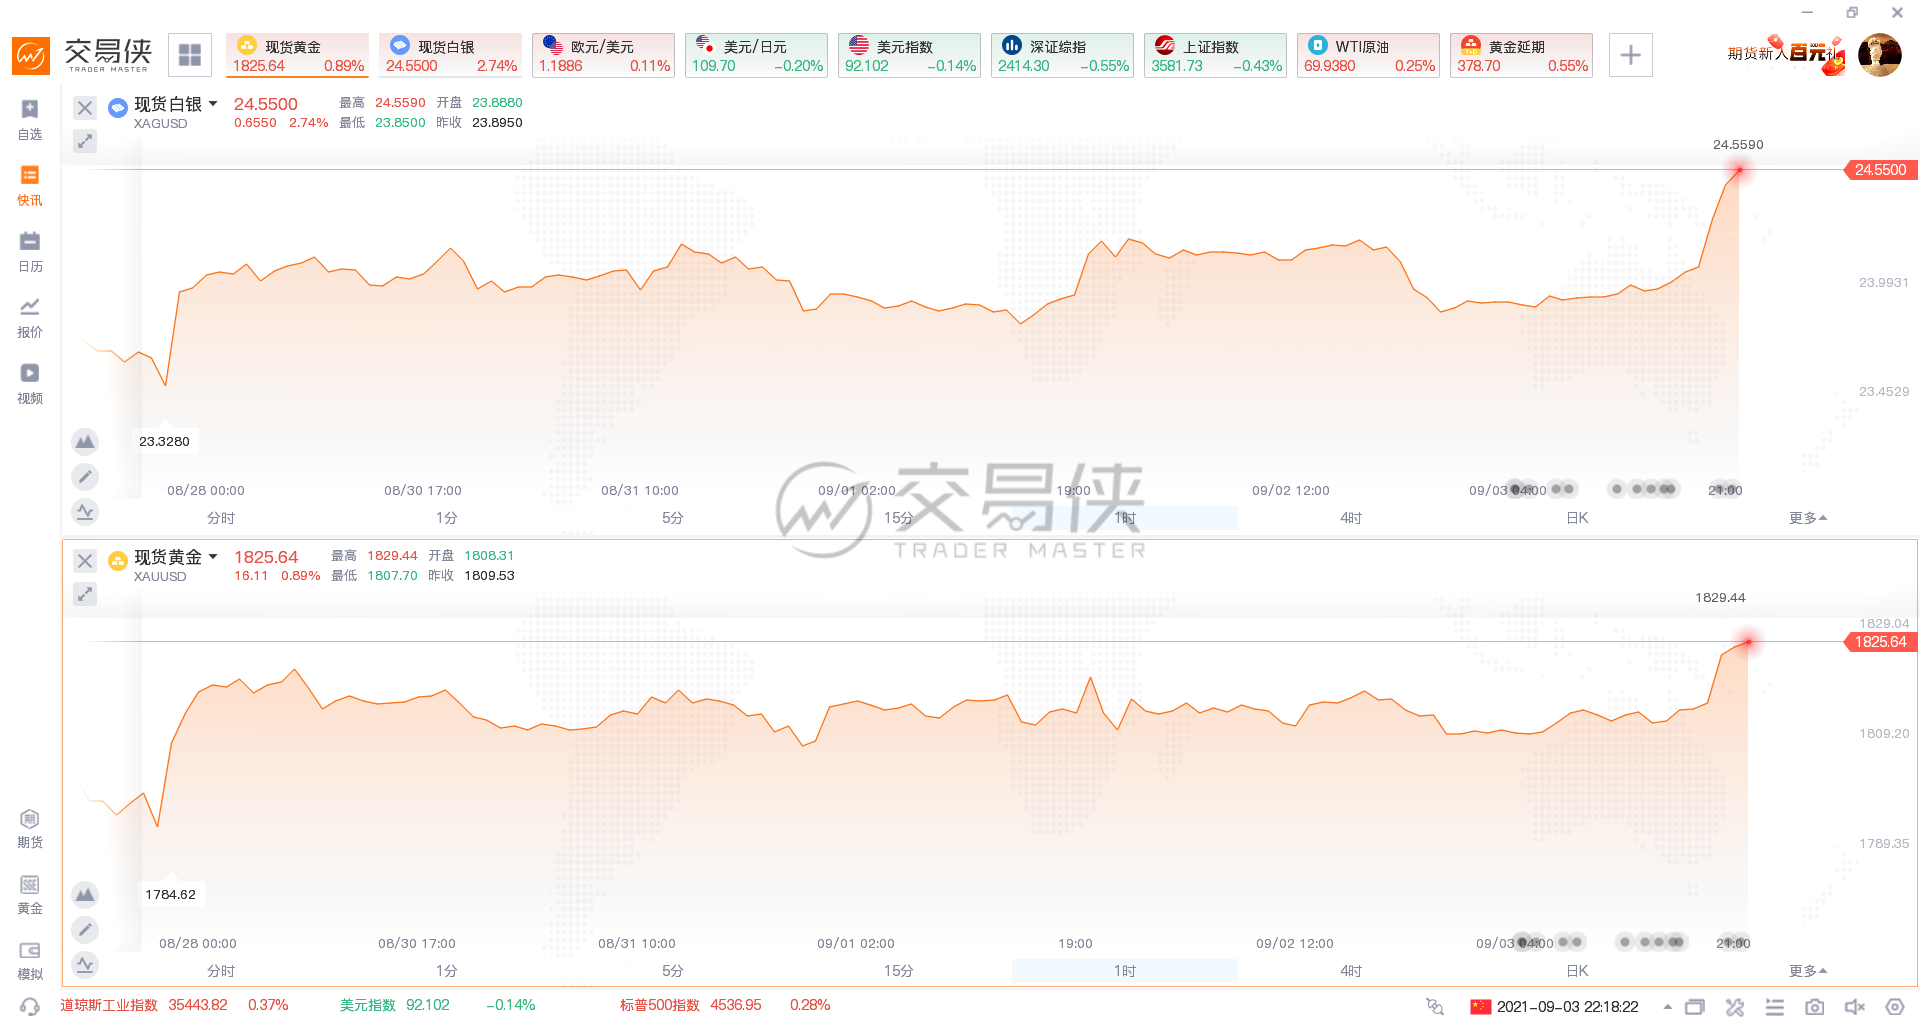Click the grid layout icon beside logo
Viewport: 1920px width, 1020px height.
pos(190,55)
